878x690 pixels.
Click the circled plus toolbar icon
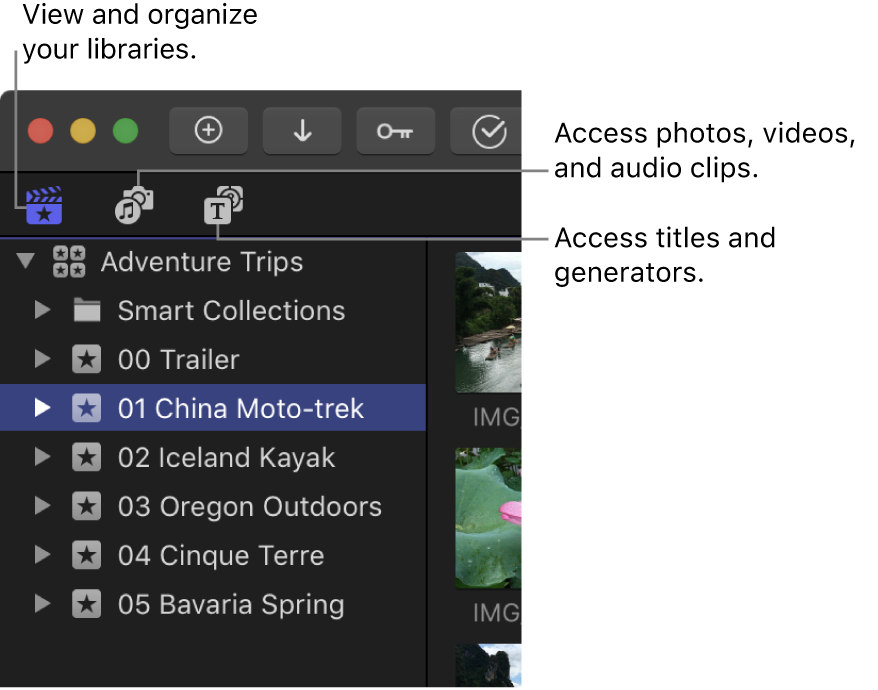tap(208, 130)
